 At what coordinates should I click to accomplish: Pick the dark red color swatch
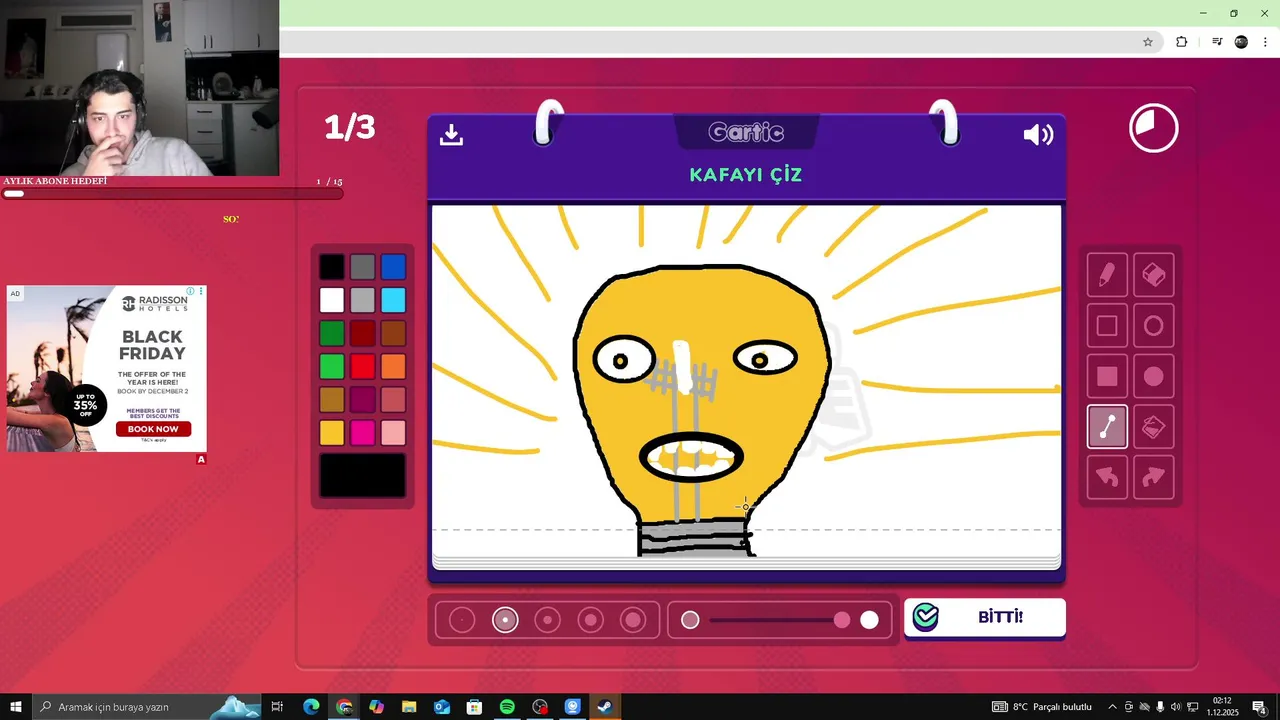coord(363,333)
